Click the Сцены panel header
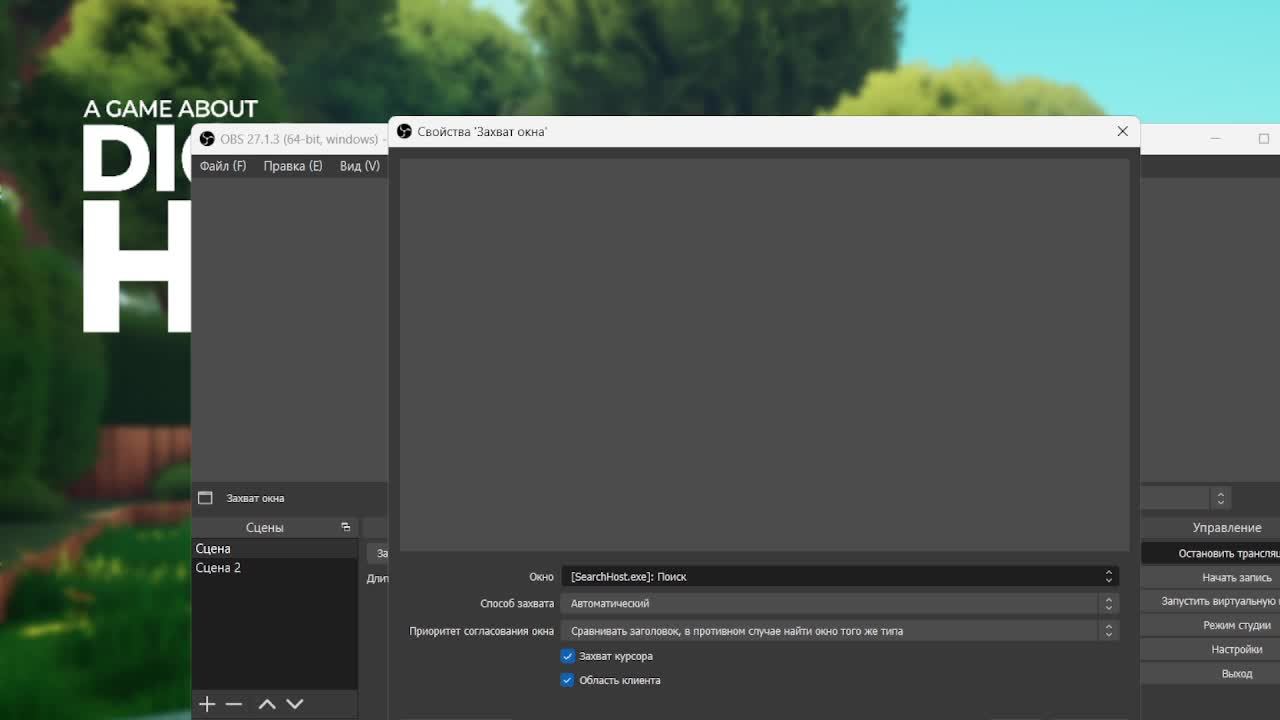The height and width of the screenshot is (720, 1280). (x=265, y=527)
